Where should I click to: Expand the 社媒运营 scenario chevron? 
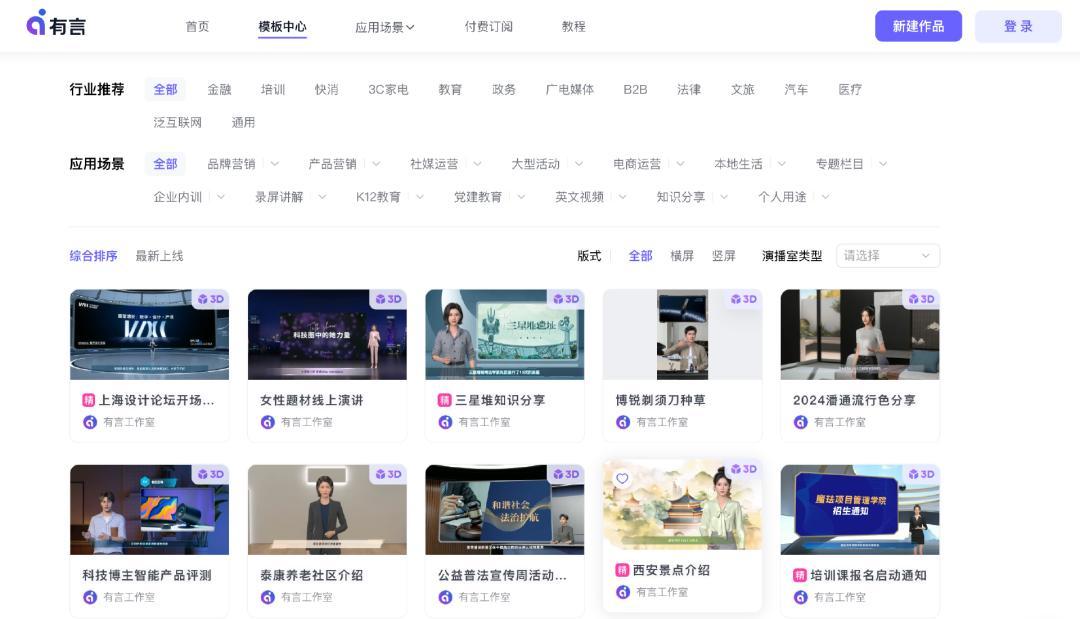[x=477, y=164]
